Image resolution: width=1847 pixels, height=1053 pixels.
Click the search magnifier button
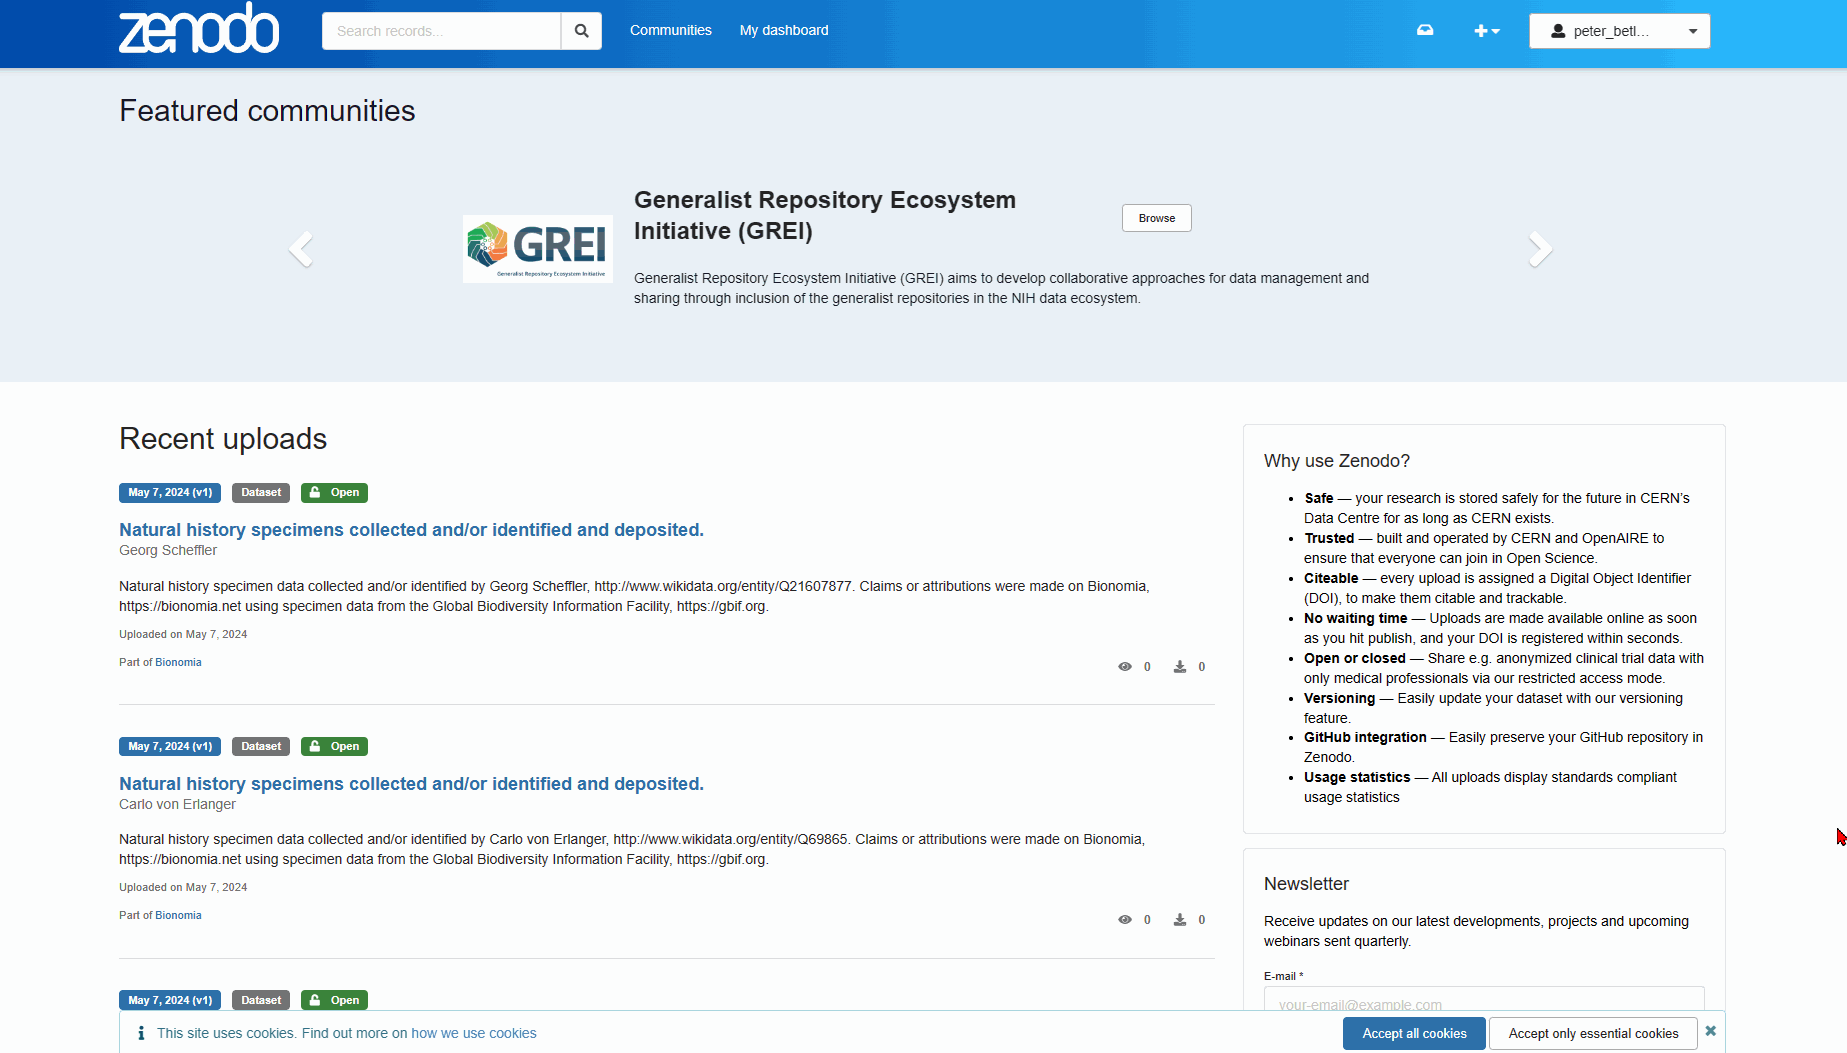581,31
